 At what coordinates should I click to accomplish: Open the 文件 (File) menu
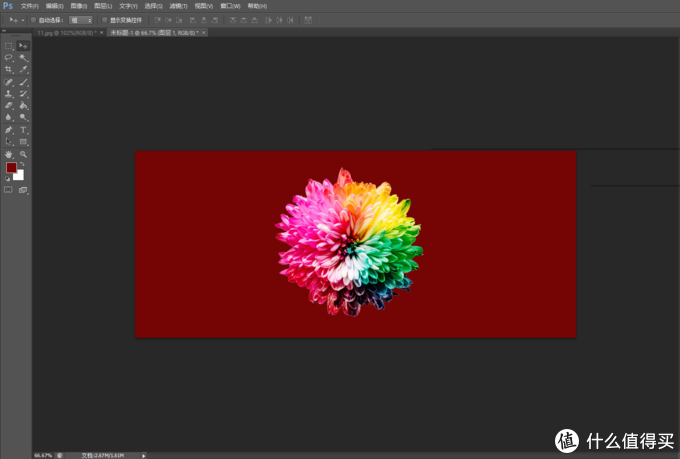(x=29, y=6)
